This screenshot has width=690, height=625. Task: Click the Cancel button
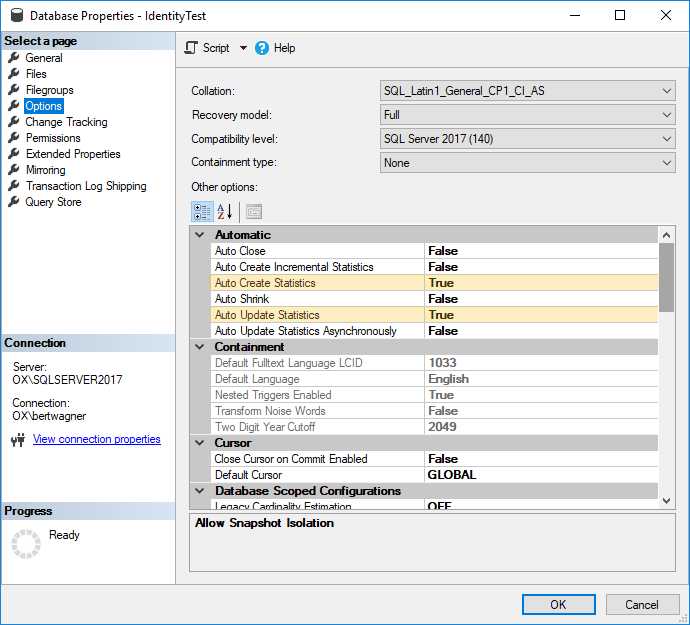642,604
